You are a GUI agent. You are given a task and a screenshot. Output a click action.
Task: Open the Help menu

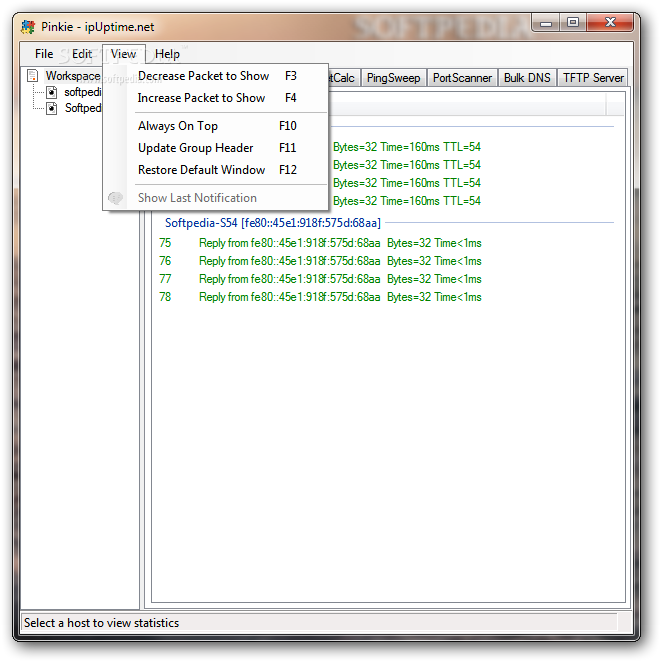click(x=167, y=54)
